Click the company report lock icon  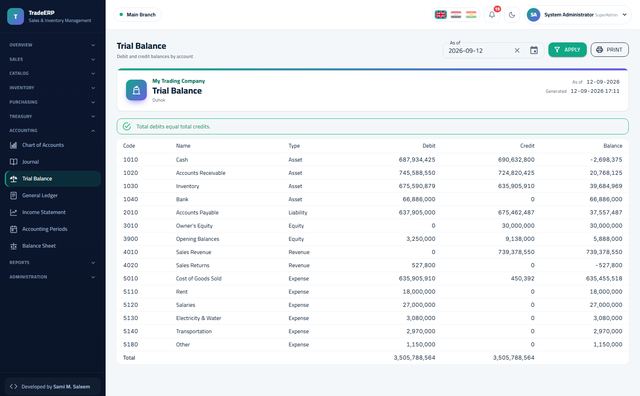tap(136, 90)
